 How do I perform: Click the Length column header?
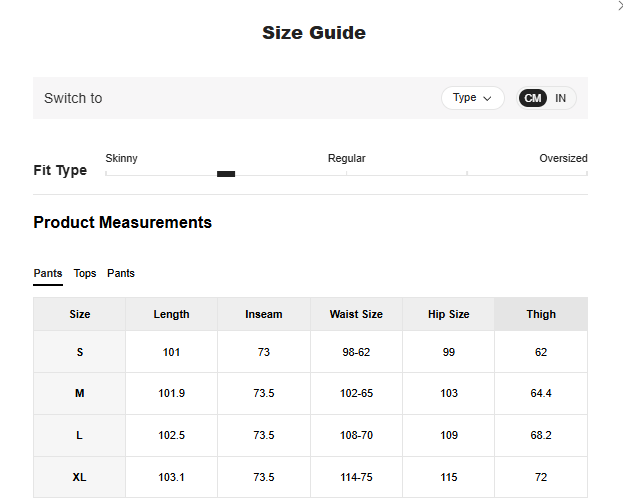click(171, 314)
